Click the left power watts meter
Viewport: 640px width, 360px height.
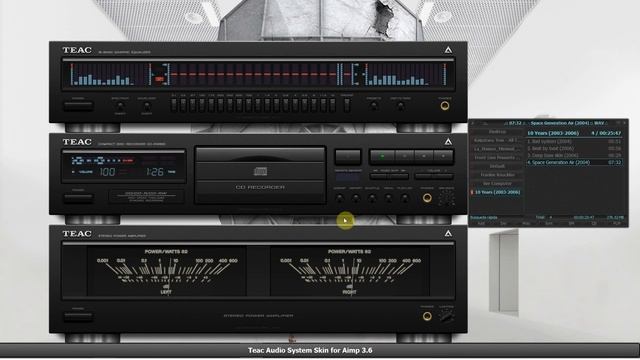click(166, 271)
